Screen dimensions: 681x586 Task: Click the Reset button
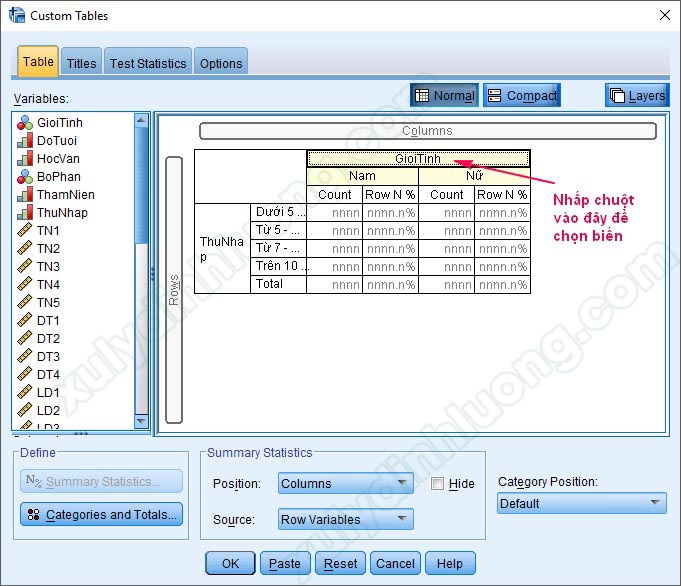[340, 563]
